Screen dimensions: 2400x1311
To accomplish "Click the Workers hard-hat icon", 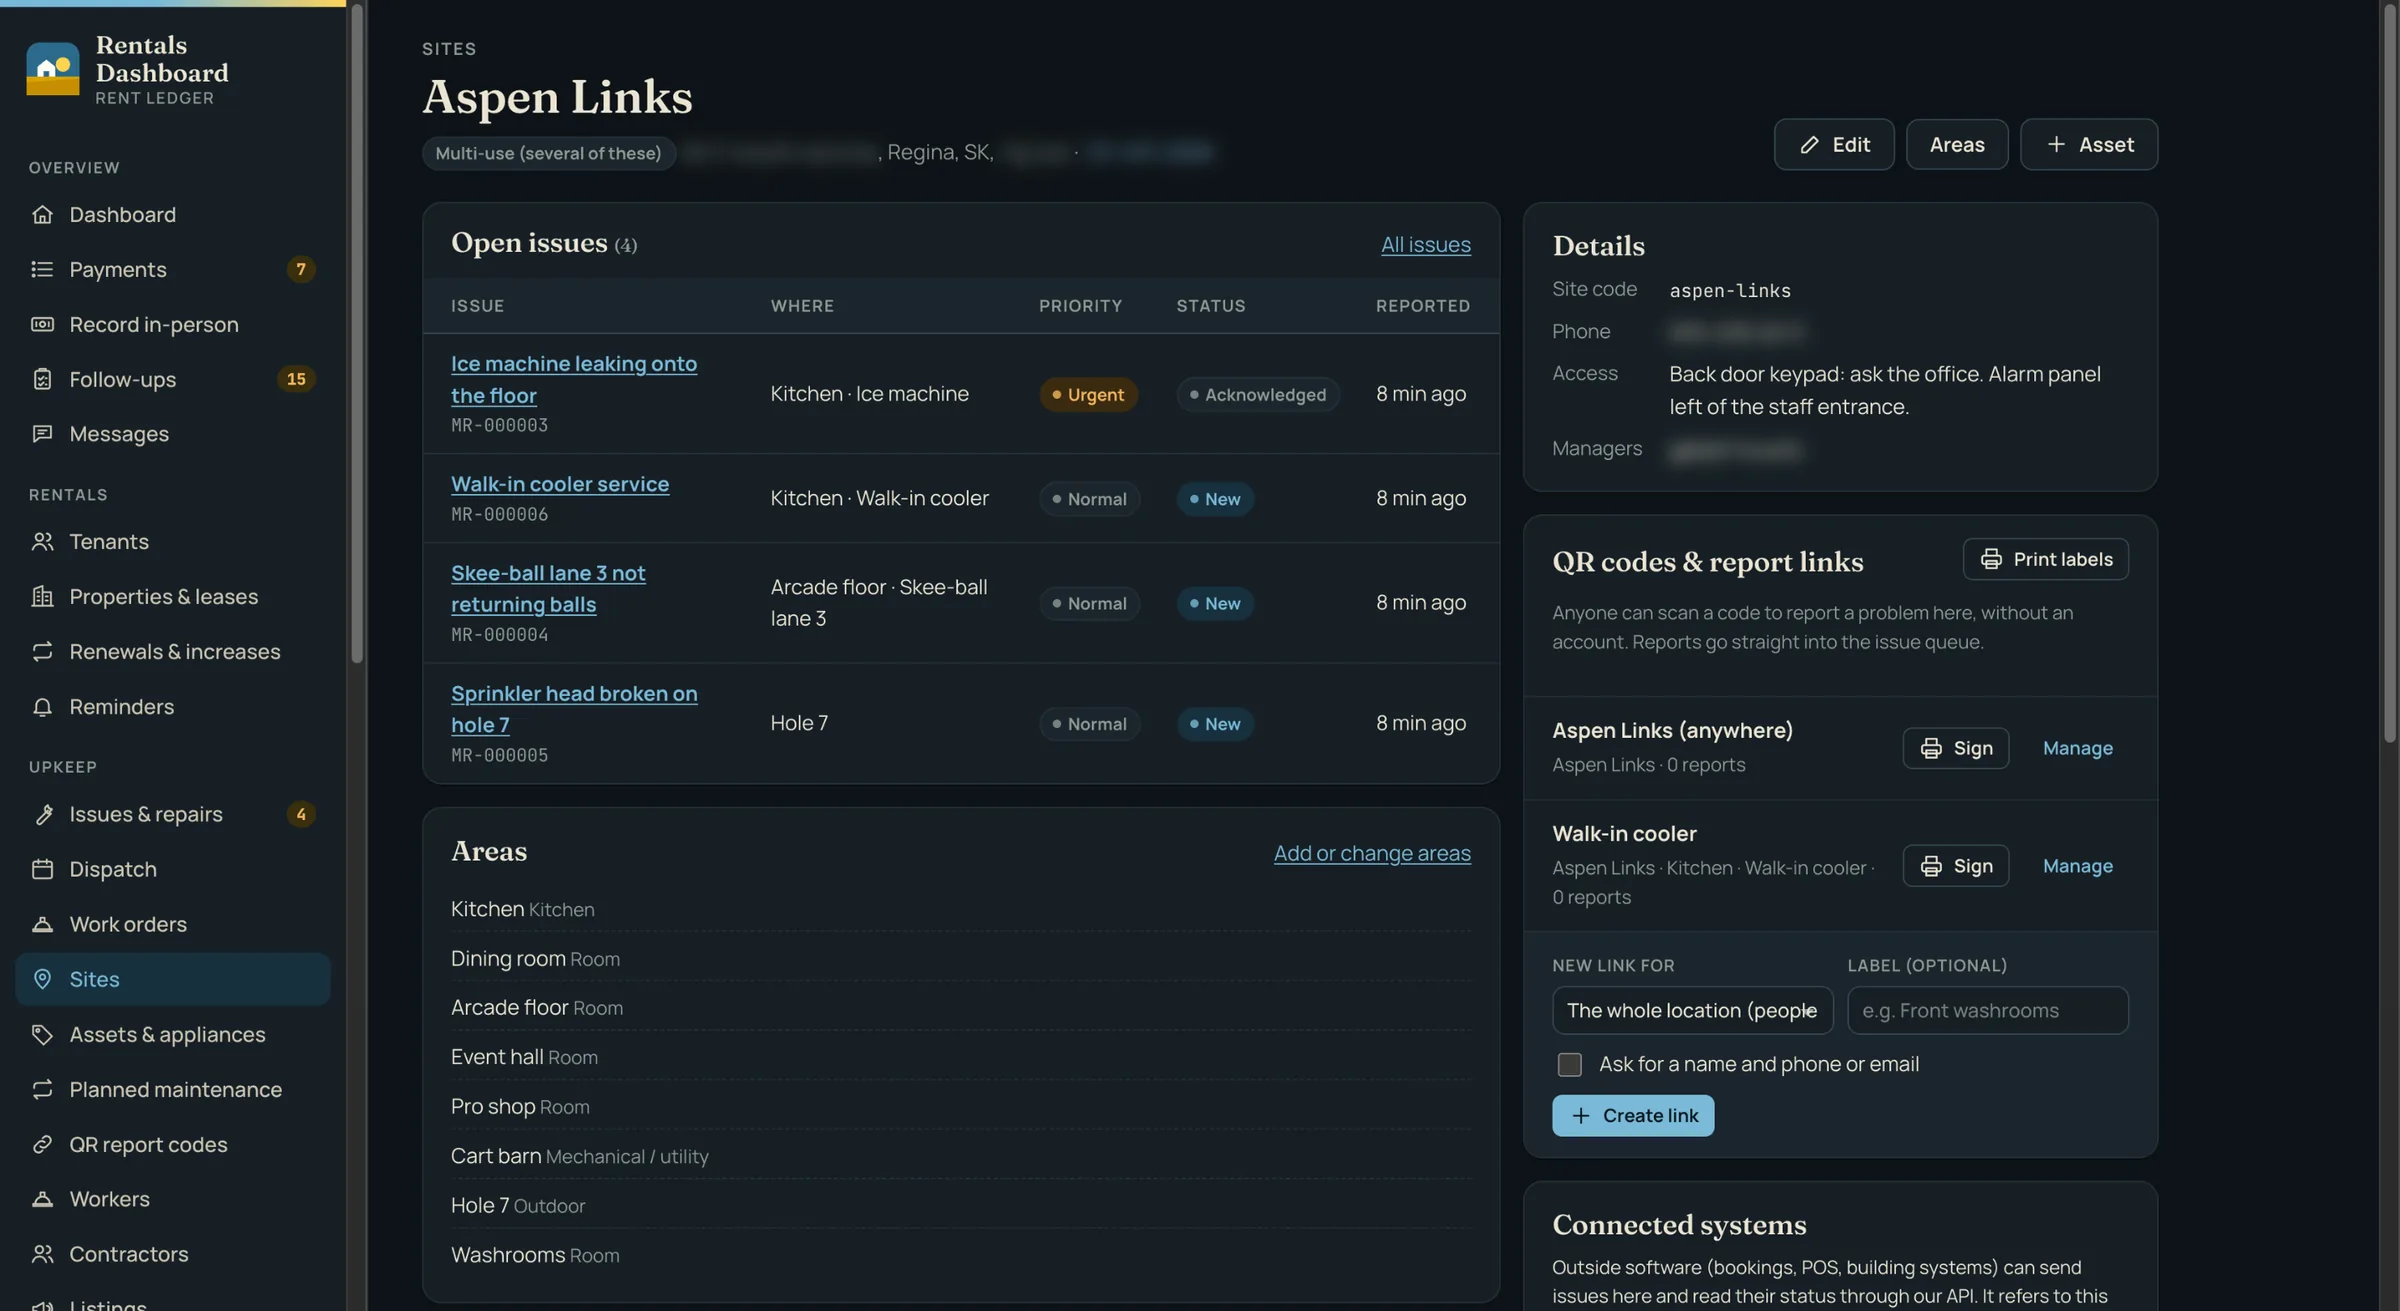I will click(42, 1199).
